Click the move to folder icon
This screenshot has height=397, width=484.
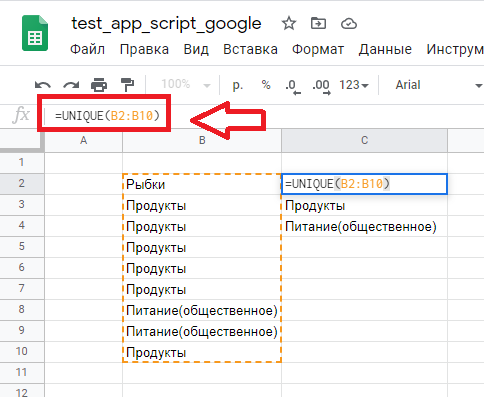tap(318, 23)
